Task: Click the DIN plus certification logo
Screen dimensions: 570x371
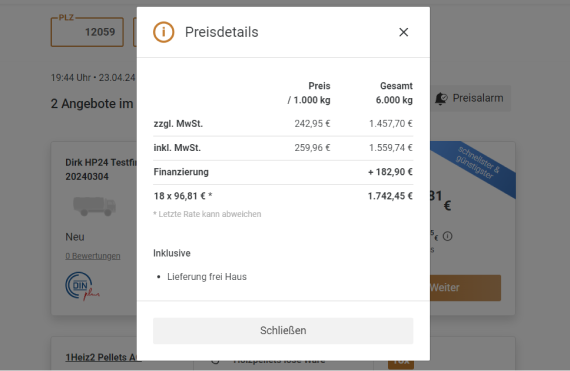Action: click(82, 286)
